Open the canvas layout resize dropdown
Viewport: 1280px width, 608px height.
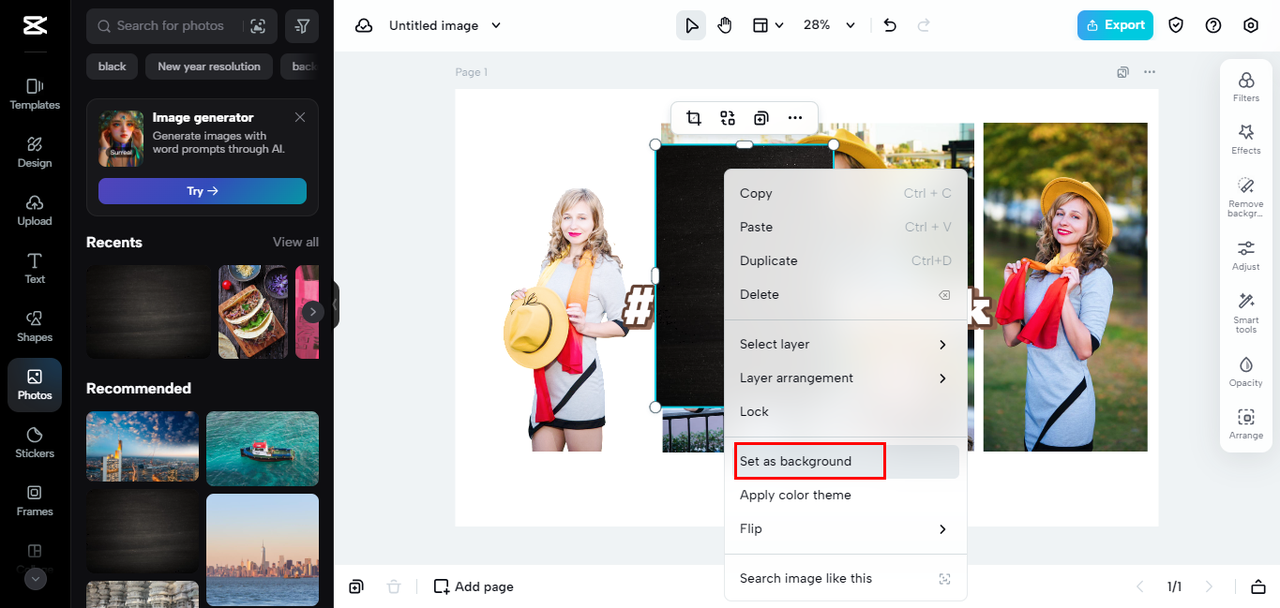coord(767,26)
